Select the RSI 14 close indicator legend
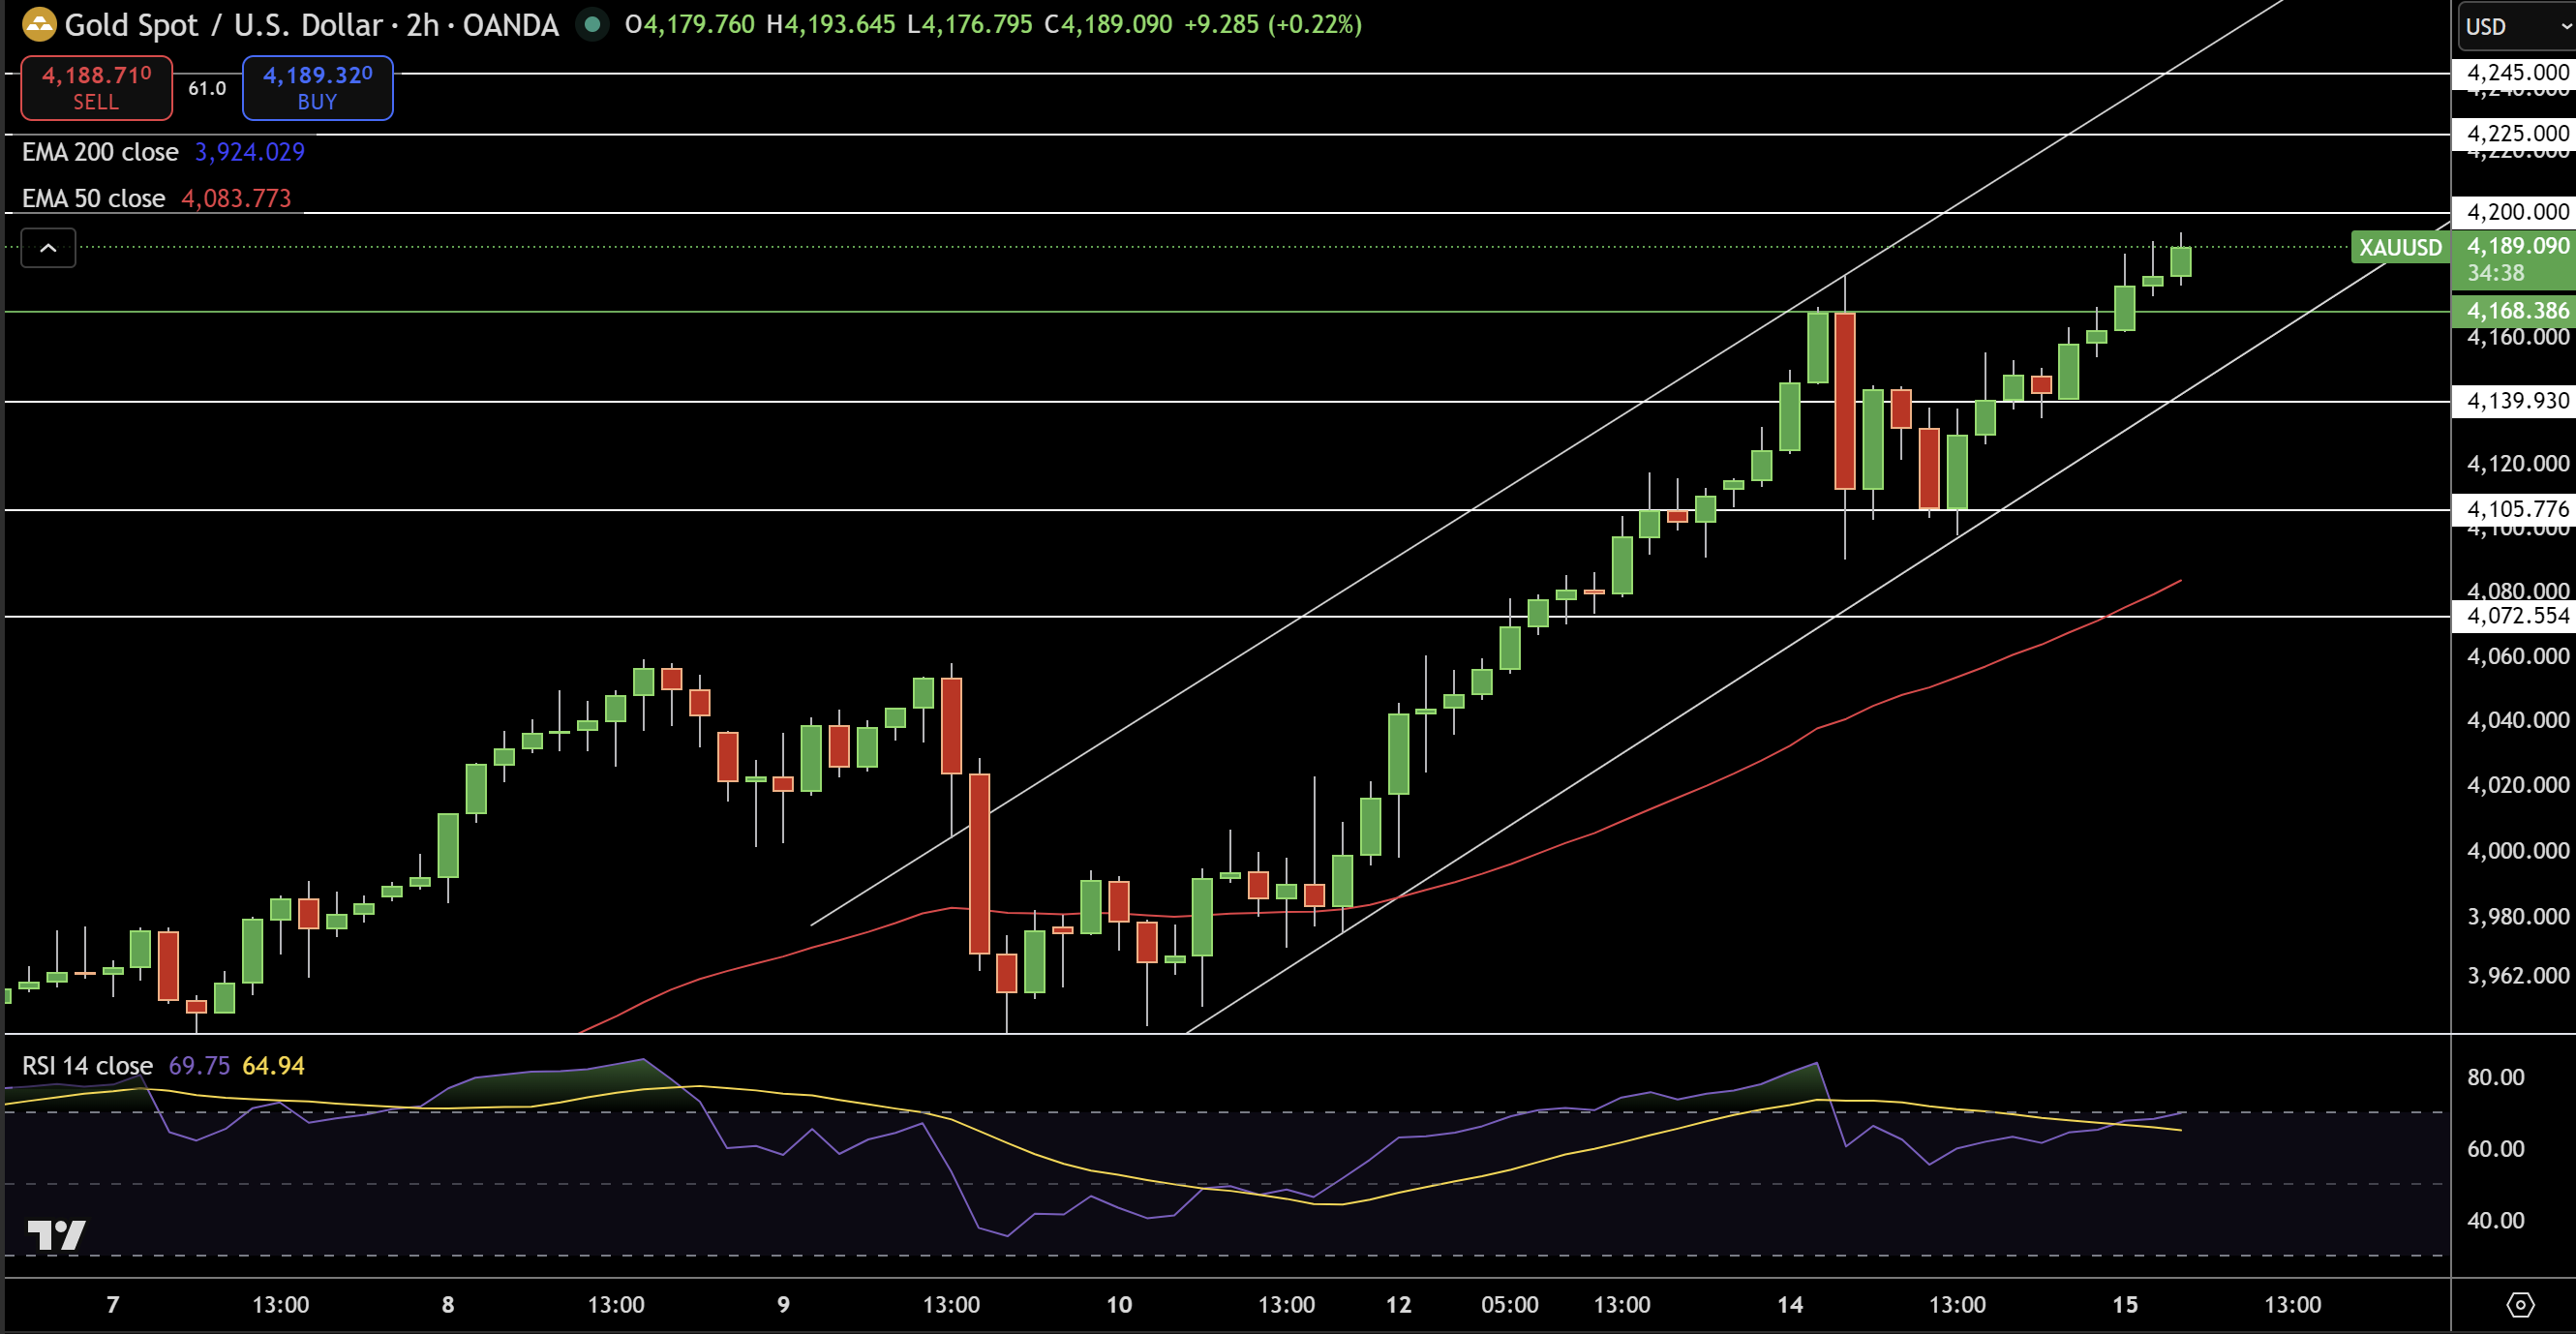Image resolution: width=2576 pixels, height=1334 pixels. [87, 1066]
